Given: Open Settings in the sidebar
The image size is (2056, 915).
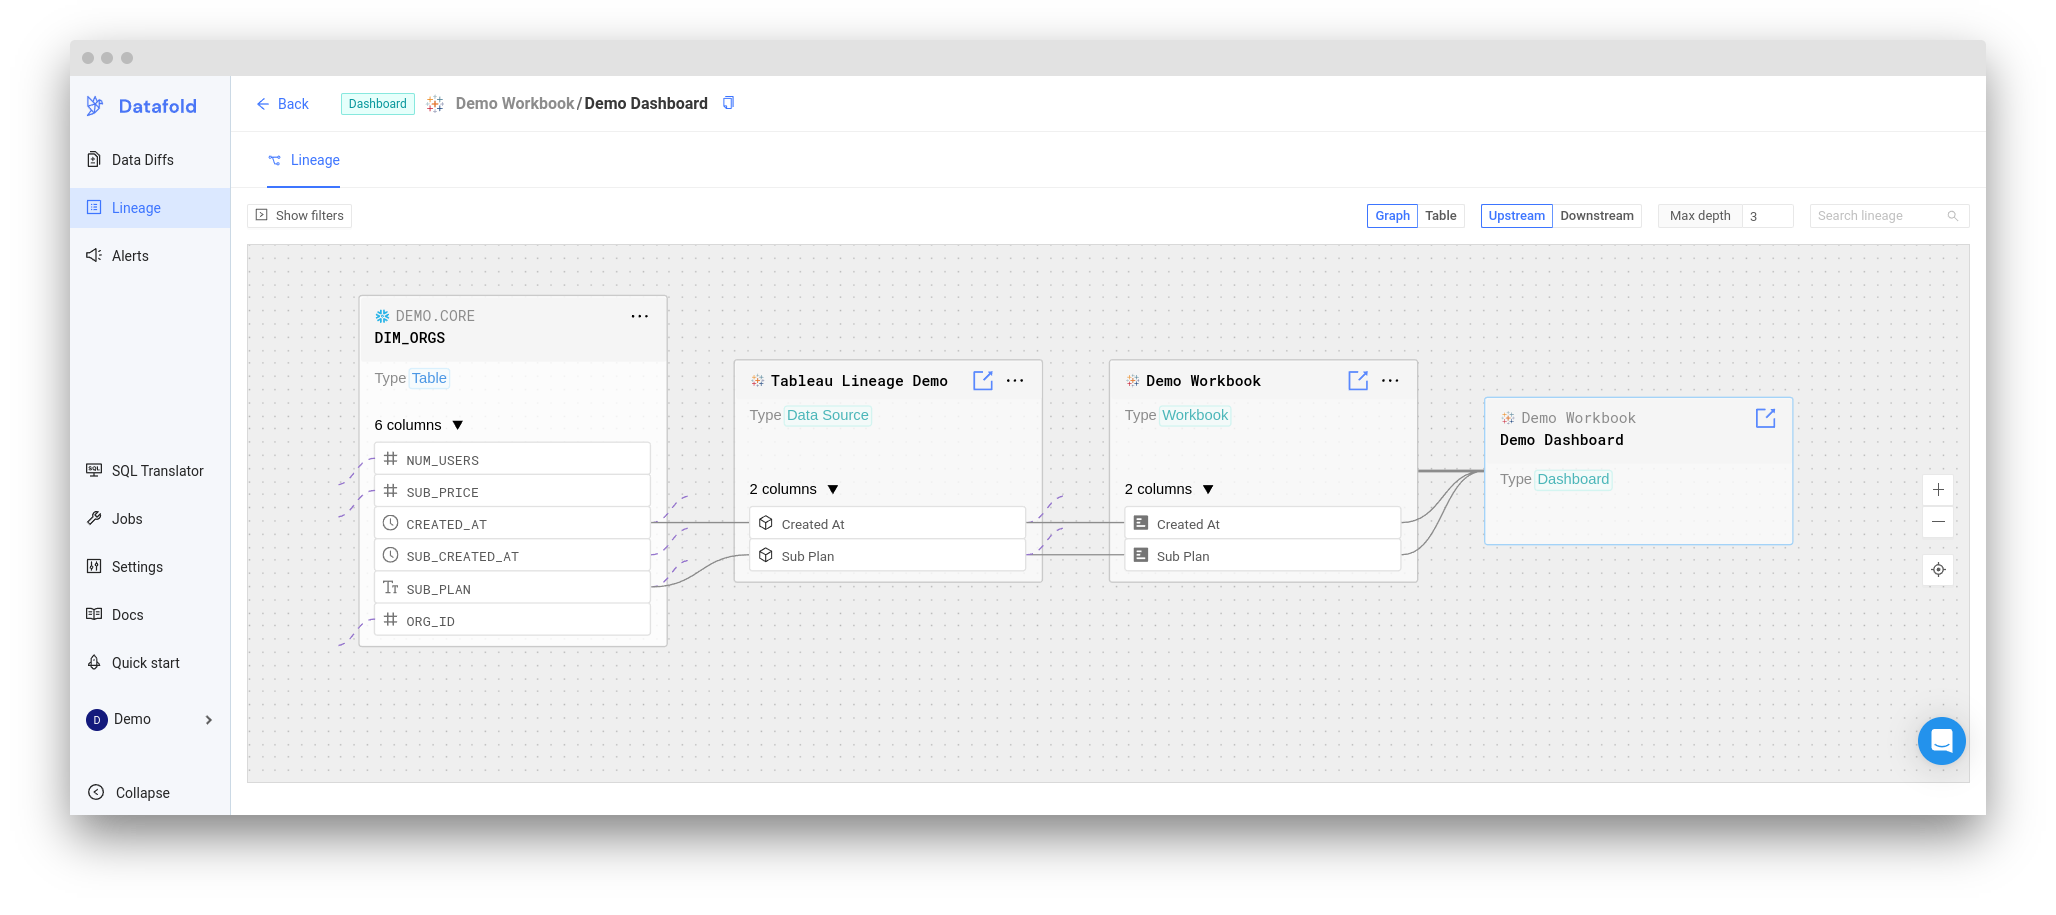Looking at the screenshot, I should [x=150, y=567].
